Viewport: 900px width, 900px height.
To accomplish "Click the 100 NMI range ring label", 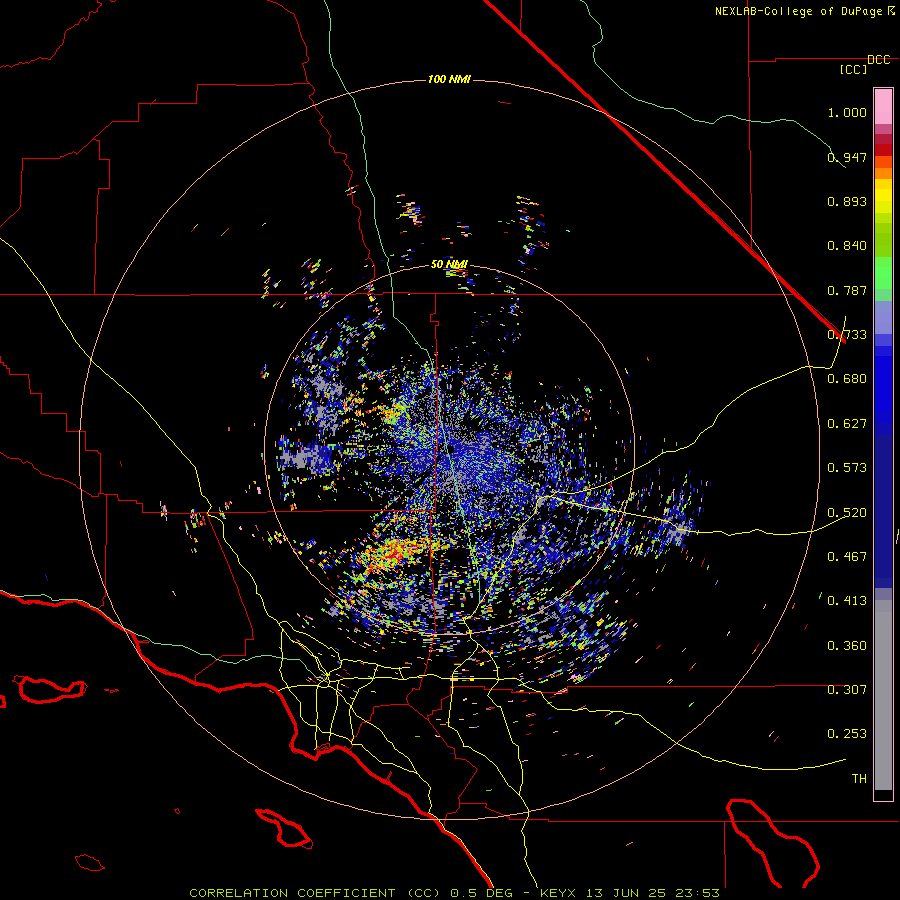I will point(449,79).
